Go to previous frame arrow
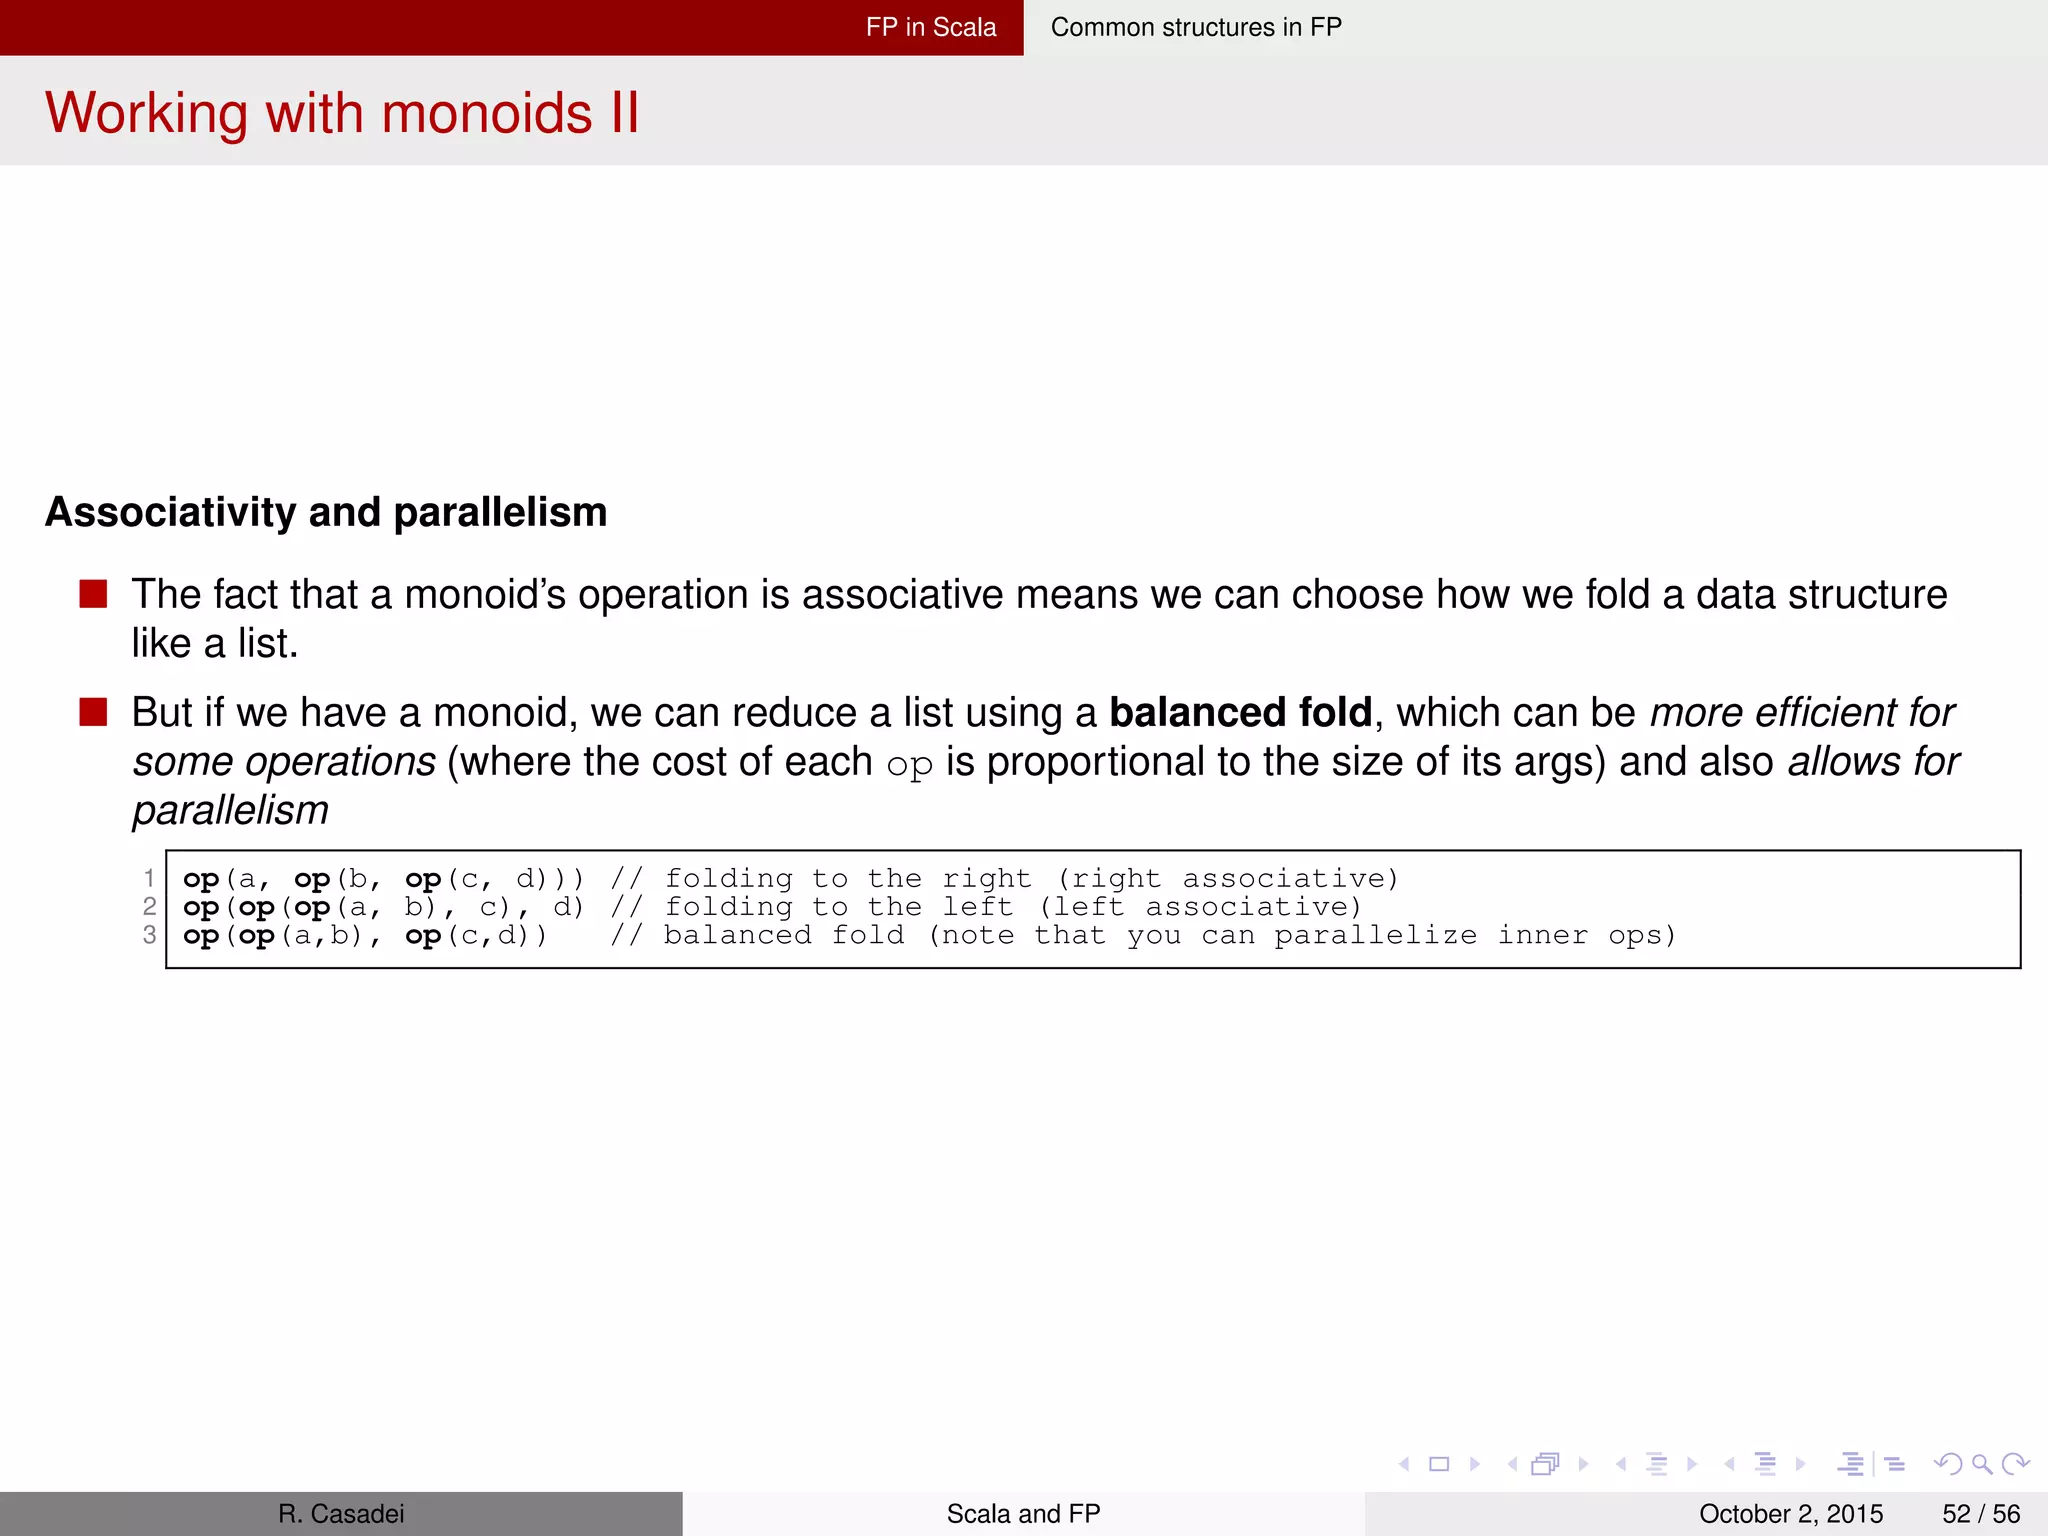 click(x=1512, y=1464)
